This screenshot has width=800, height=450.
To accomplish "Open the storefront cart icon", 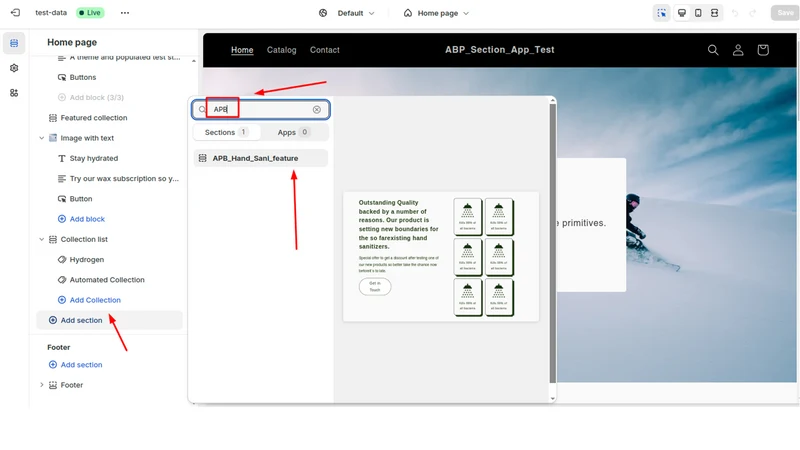I will pos(763,50).
